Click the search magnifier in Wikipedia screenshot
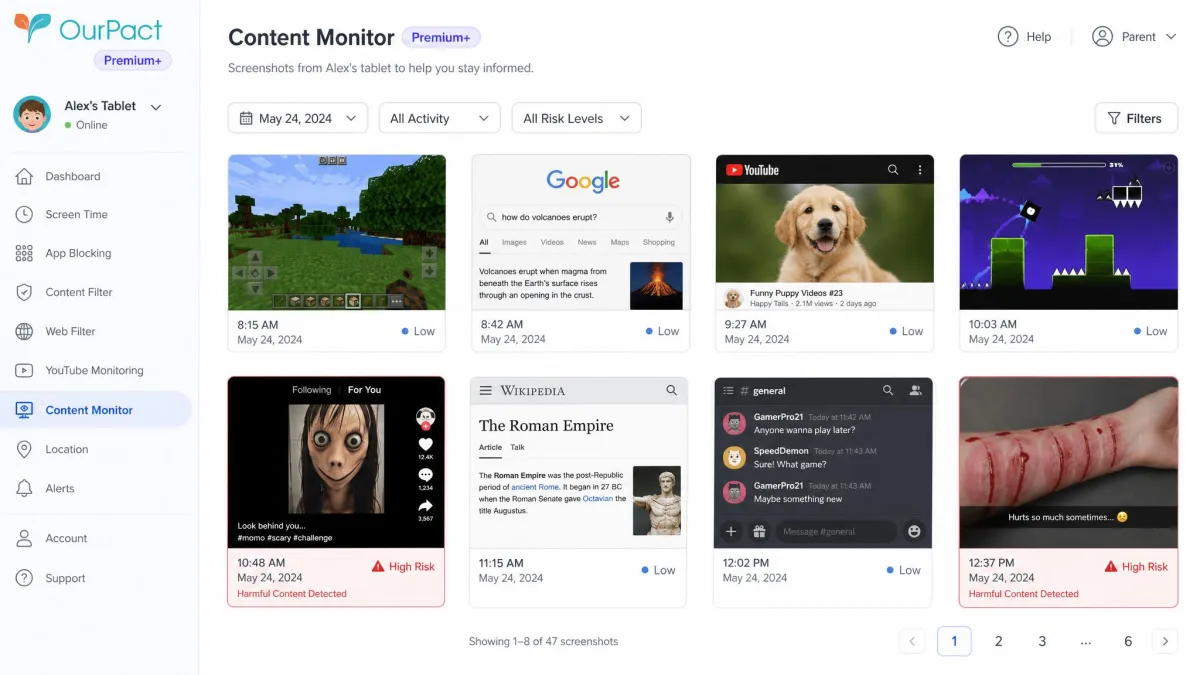 [x=671, y=390]
